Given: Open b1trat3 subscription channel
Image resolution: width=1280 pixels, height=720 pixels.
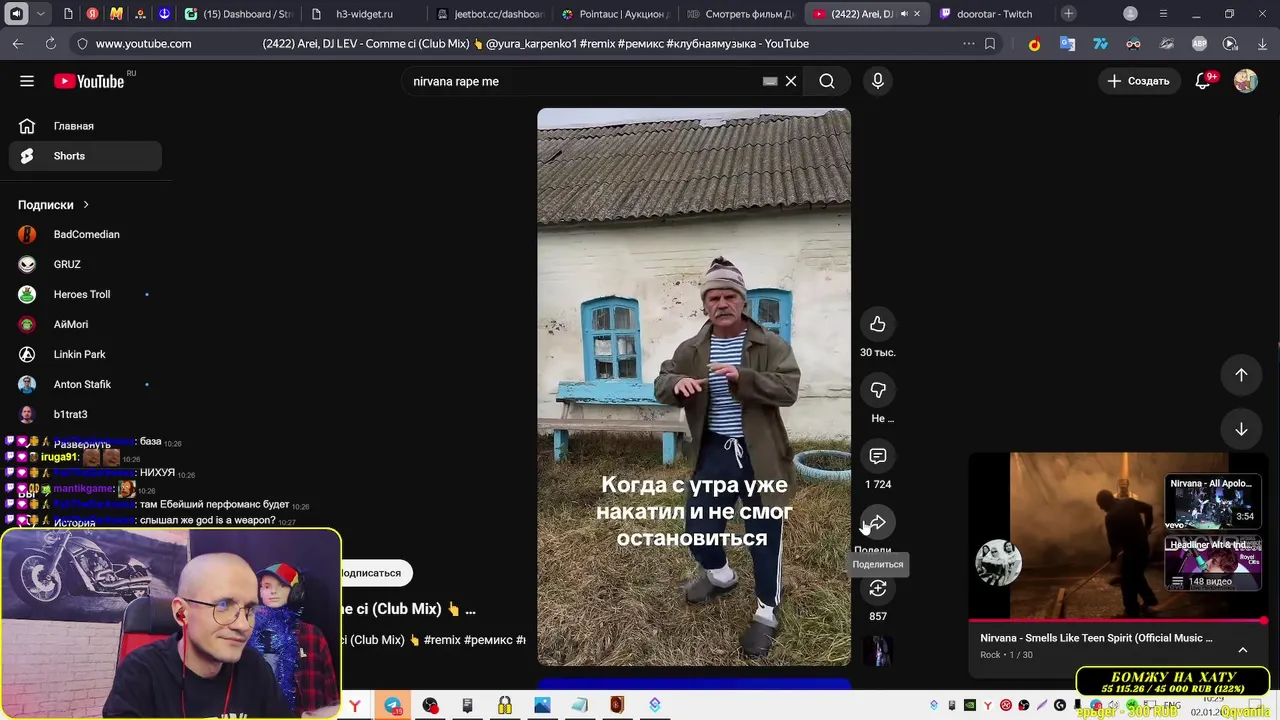Looking at the screenshot, I should [x=86, y=414].
